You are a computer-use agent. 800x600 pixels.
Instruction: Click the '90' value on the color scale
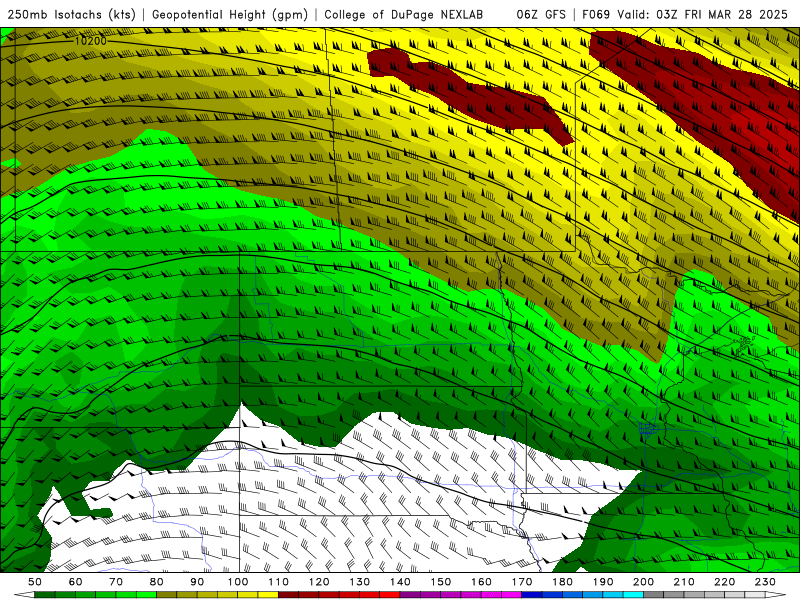pyautogui.click(x=197, y=582)
